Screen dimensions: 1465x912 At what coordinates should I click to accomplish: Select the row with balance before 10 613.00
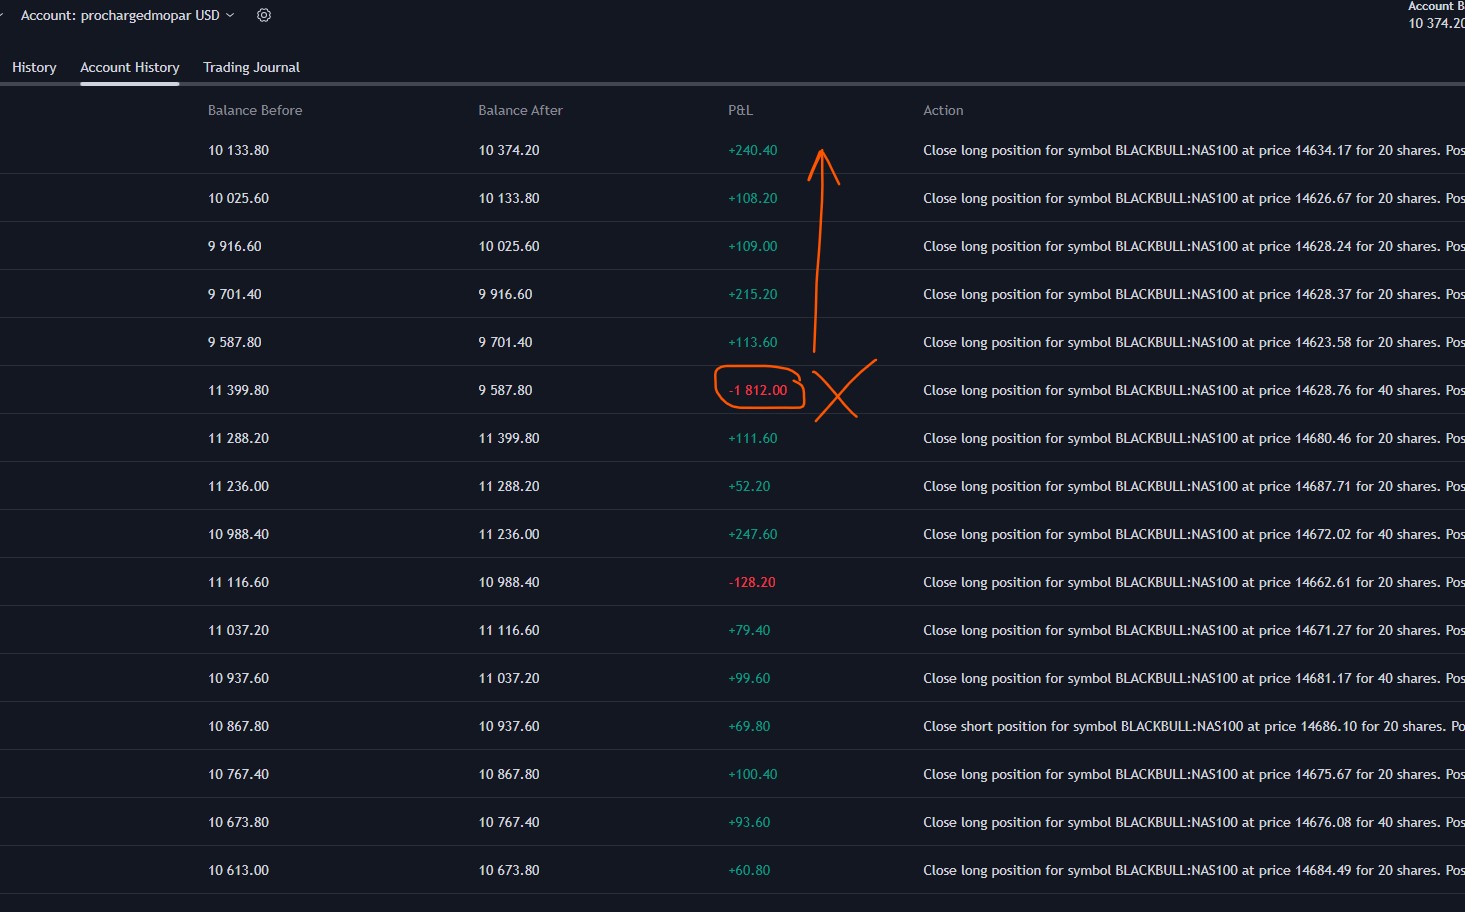coord(238,870)
